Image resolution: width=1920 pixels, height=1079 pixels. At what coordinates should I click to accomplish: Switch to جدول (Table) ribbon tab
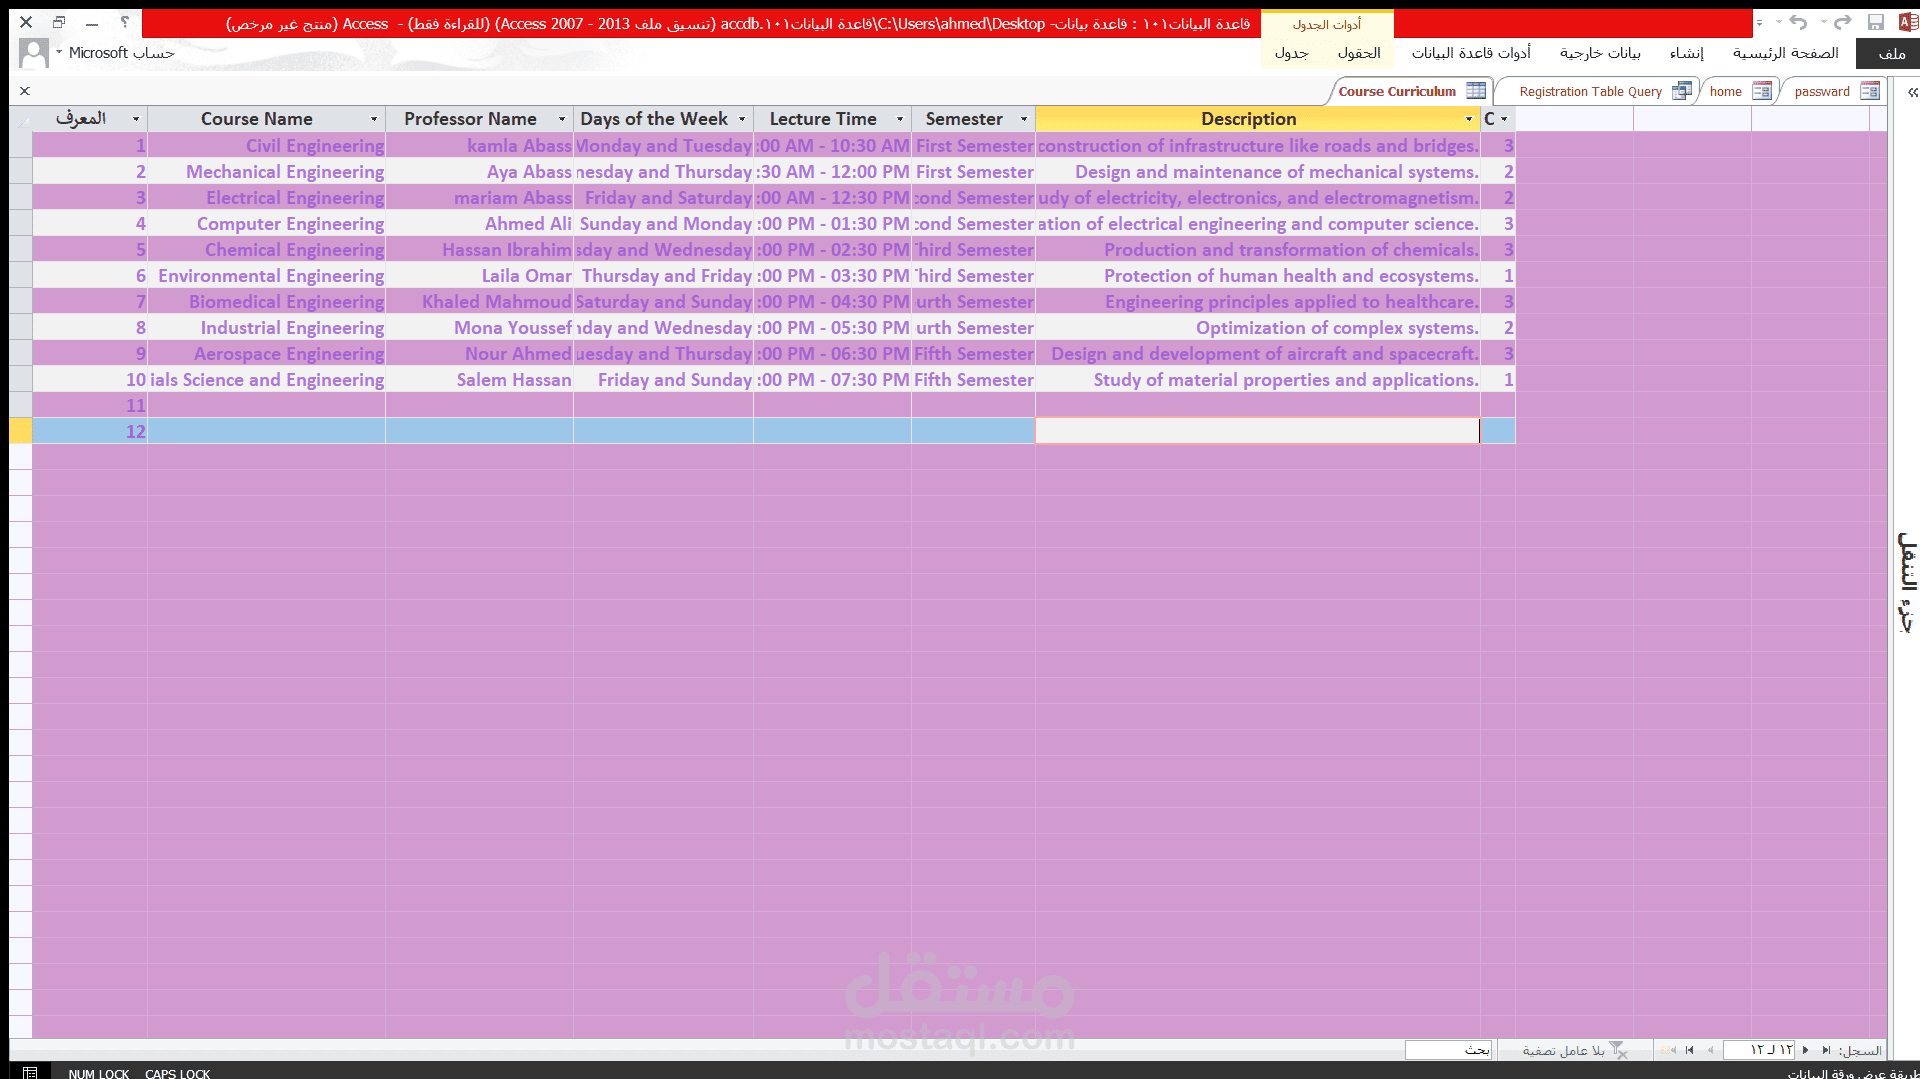(1292, 53)
